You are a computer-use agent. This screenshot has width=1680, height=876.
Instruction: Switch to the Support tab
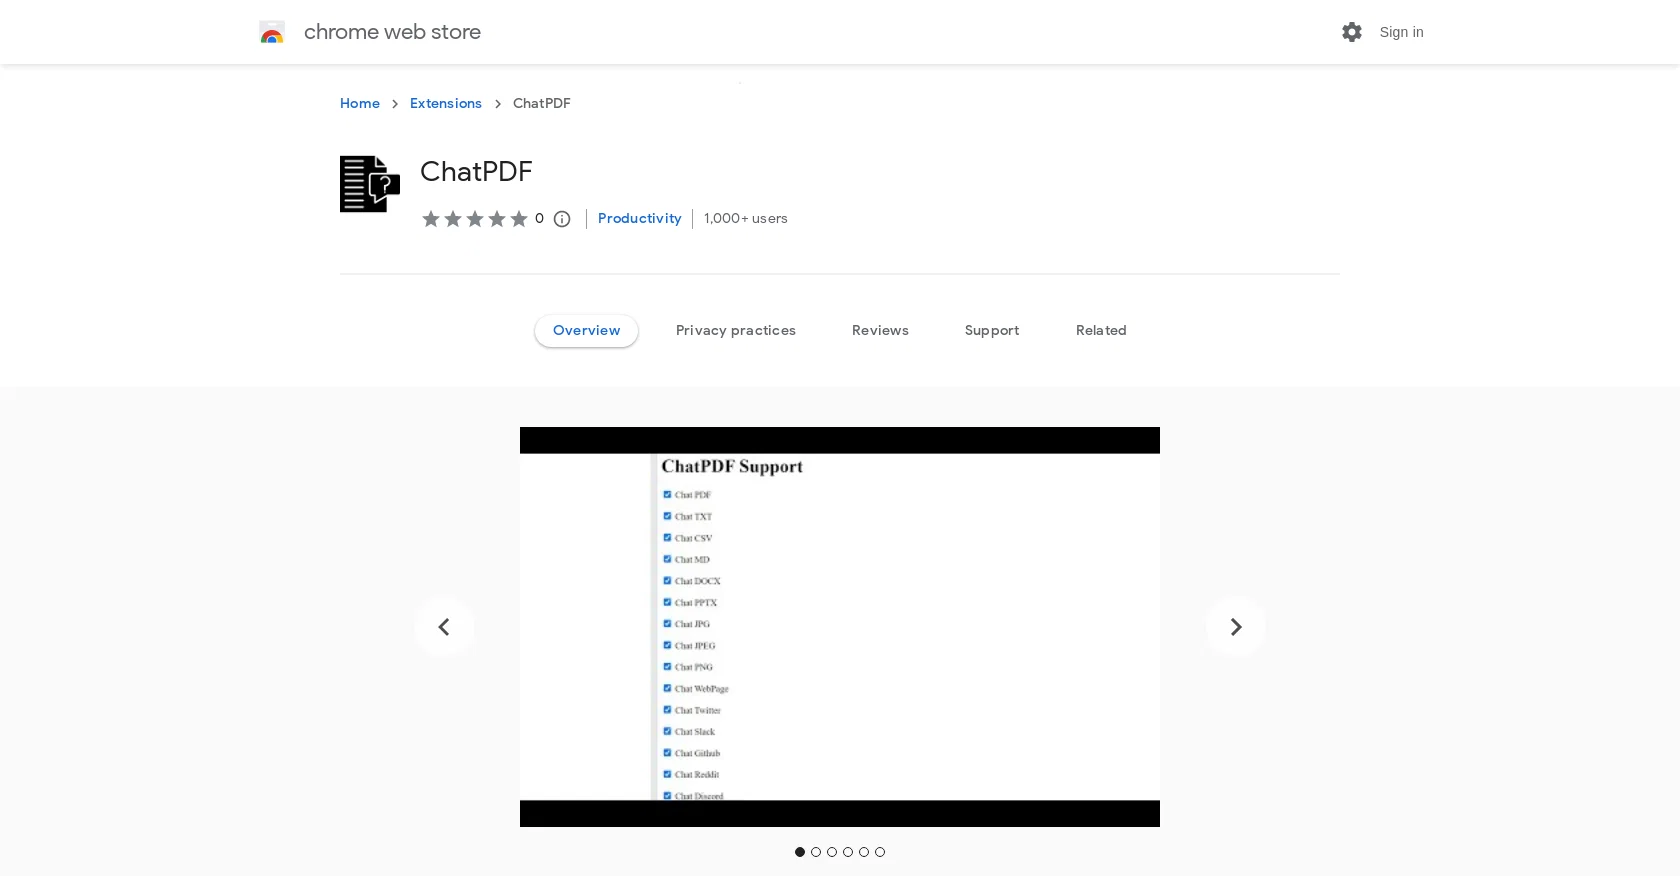coord(992,330)
